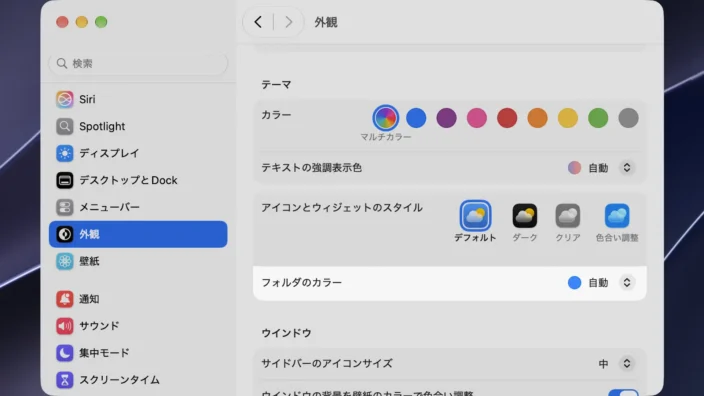704x396 pixels.
Task: Select スクリーンタイム in the sidebar
Action: [x=138, y=380]
